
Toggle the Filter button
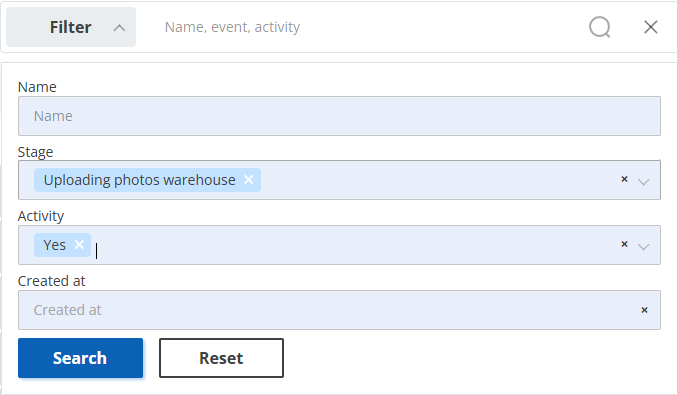[71, 27]
